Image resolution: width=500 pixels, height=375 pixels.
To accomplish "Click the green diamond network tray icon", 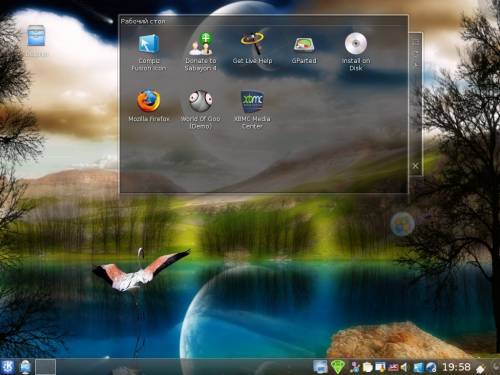I will tap(337, 367).
